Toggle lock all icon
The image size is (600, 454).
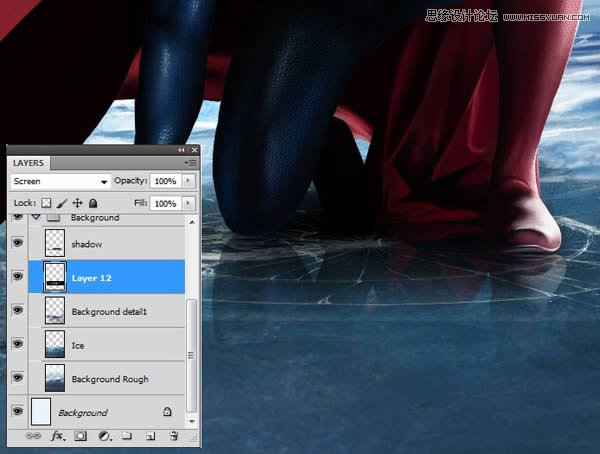[x=93, y=203]
